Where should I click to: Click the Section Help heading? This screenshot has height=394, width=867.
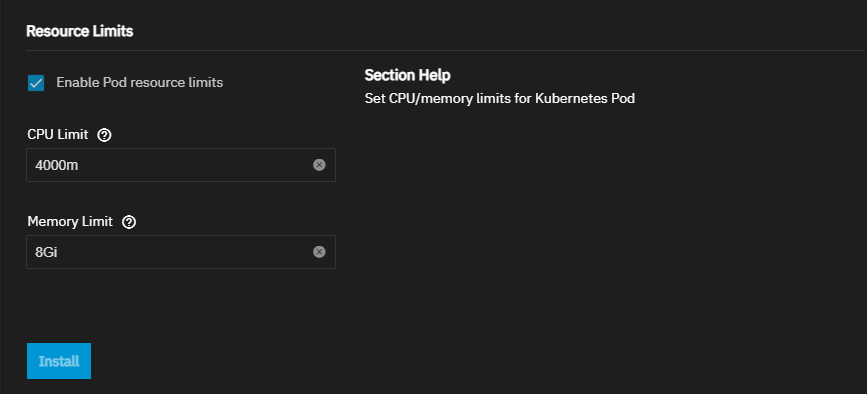tap(408, 75)
